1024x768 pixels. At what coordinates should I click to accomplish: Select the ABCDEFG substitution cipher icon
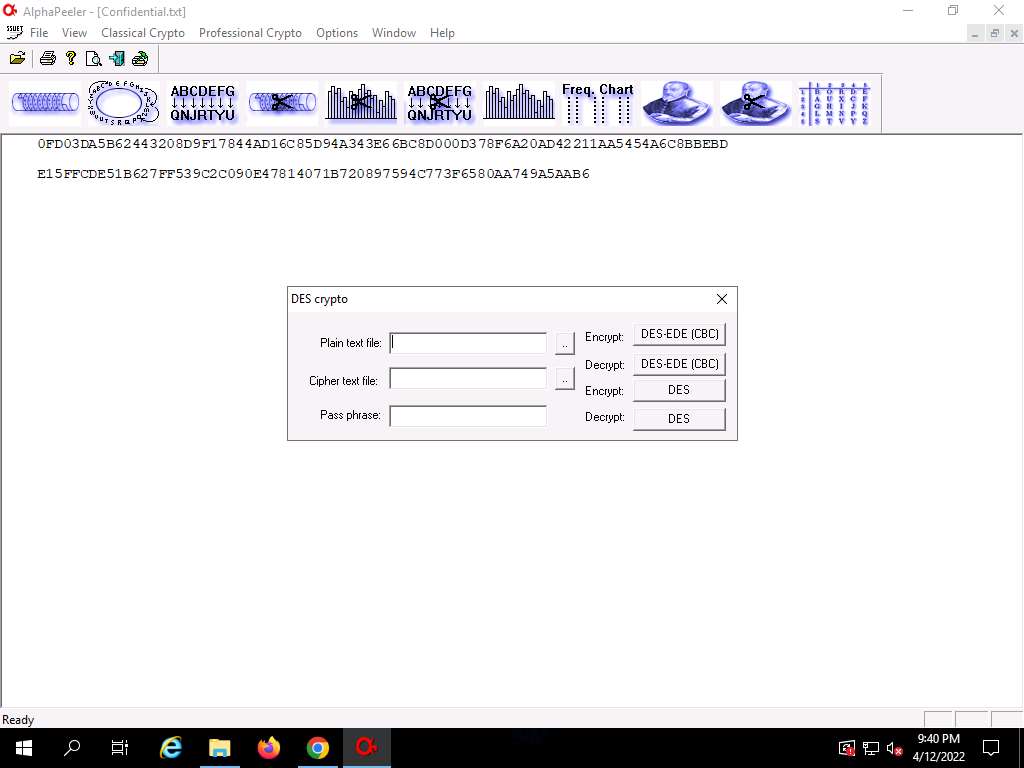(x=203, y=103)
